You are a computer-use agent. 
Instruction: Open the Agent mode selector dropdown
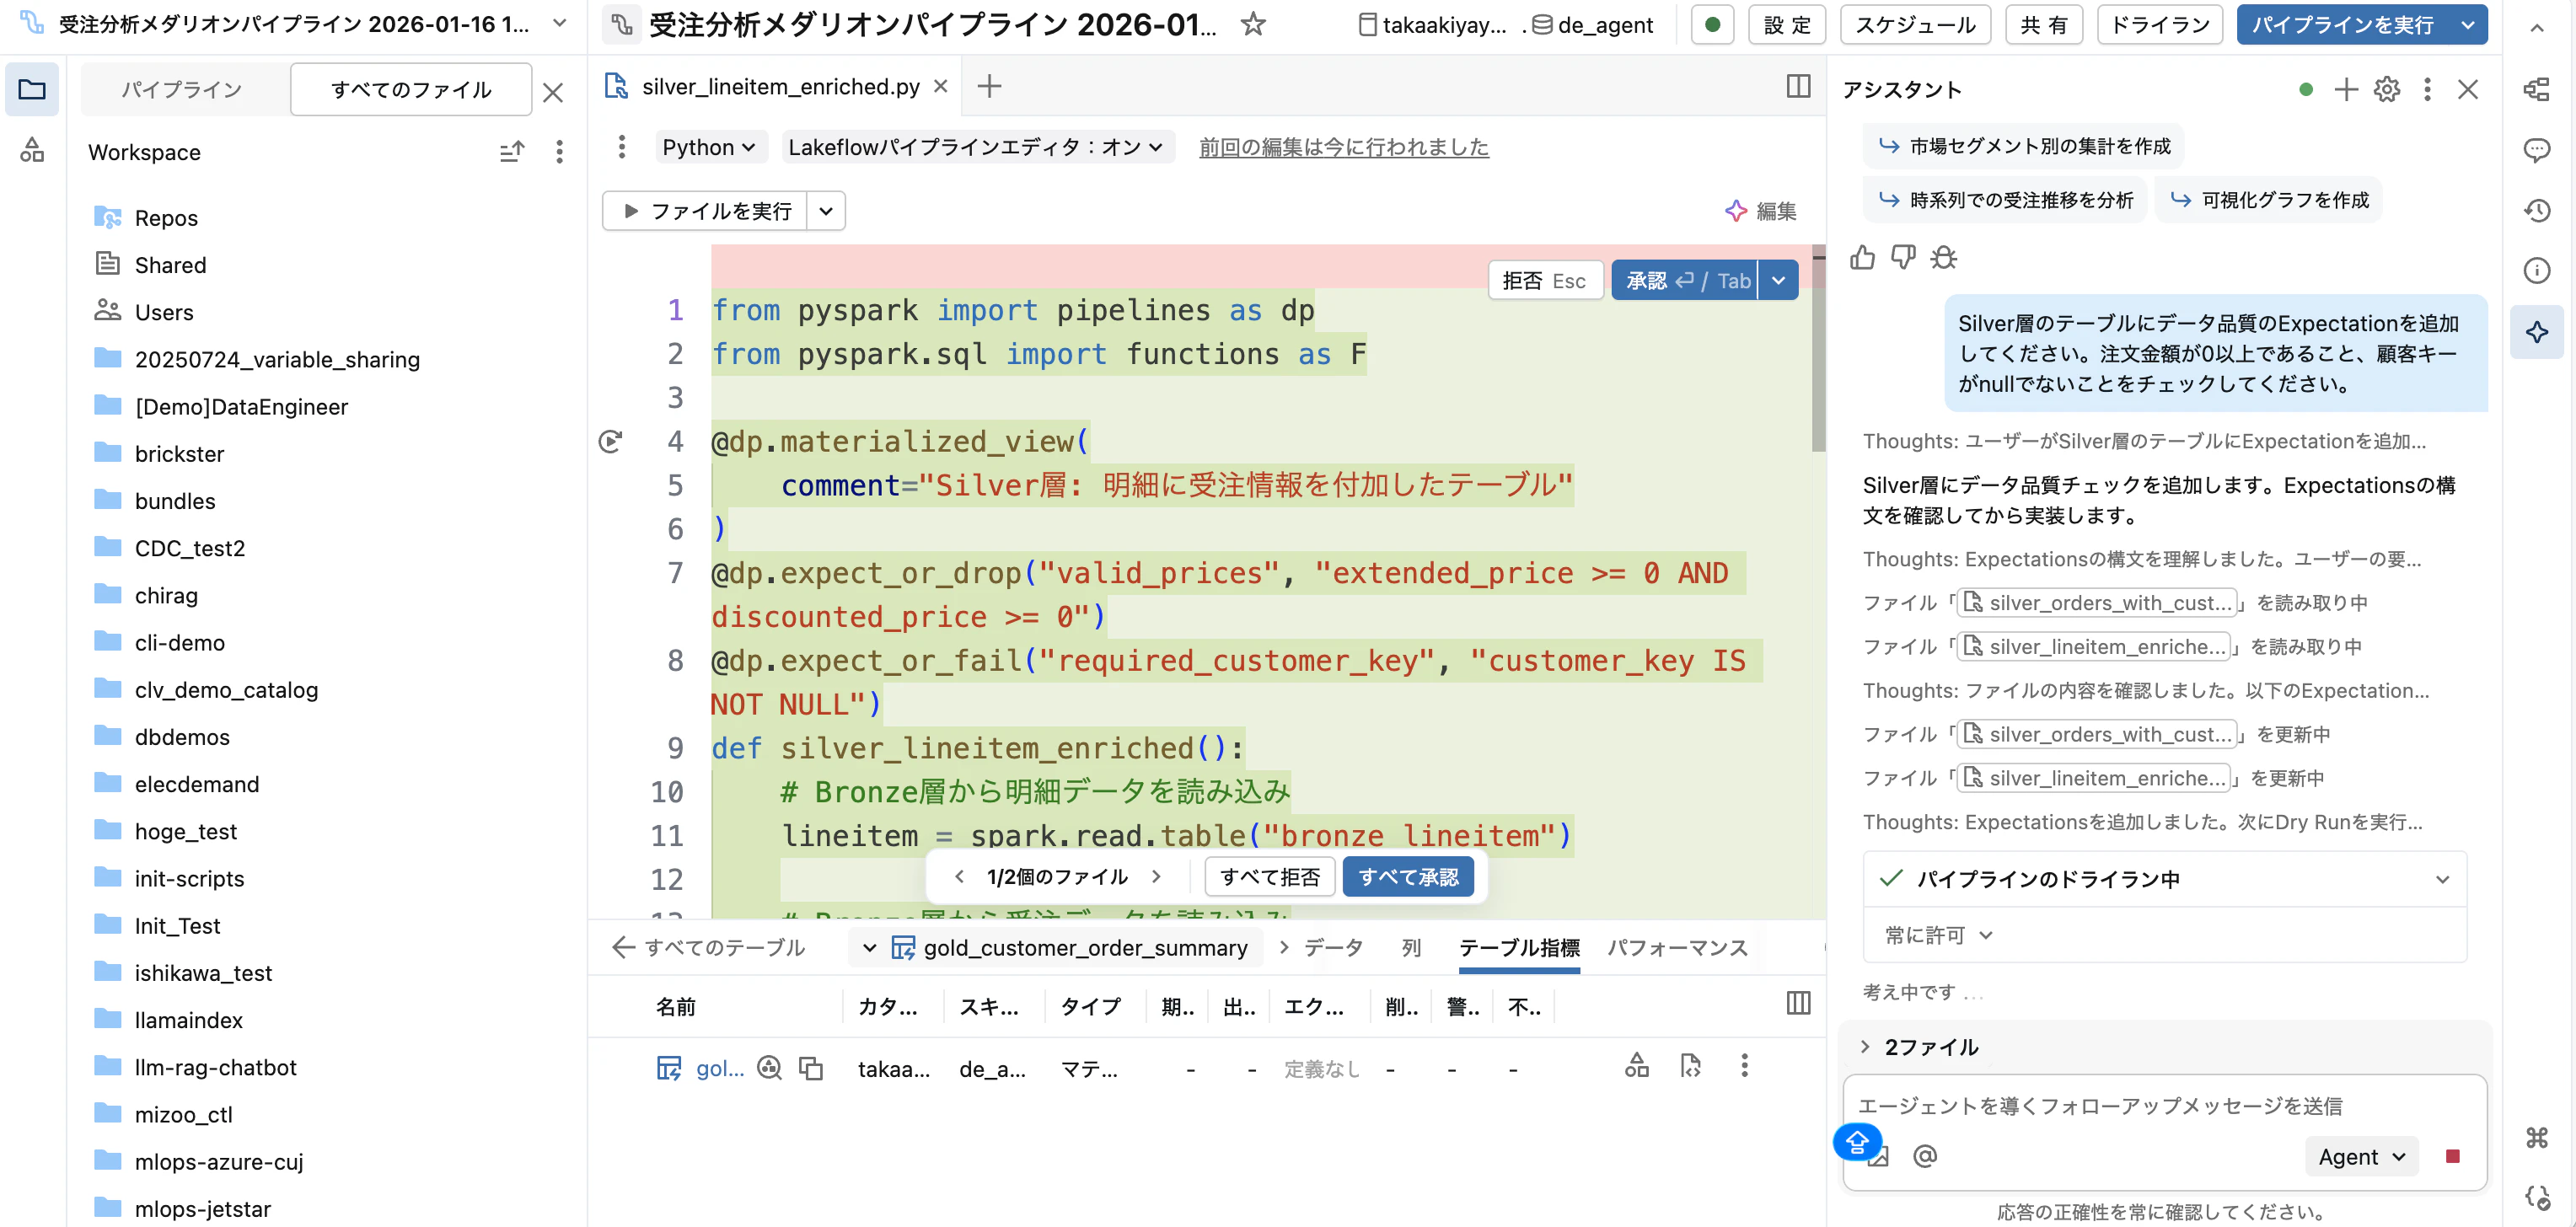[x=2361, y=1156]
